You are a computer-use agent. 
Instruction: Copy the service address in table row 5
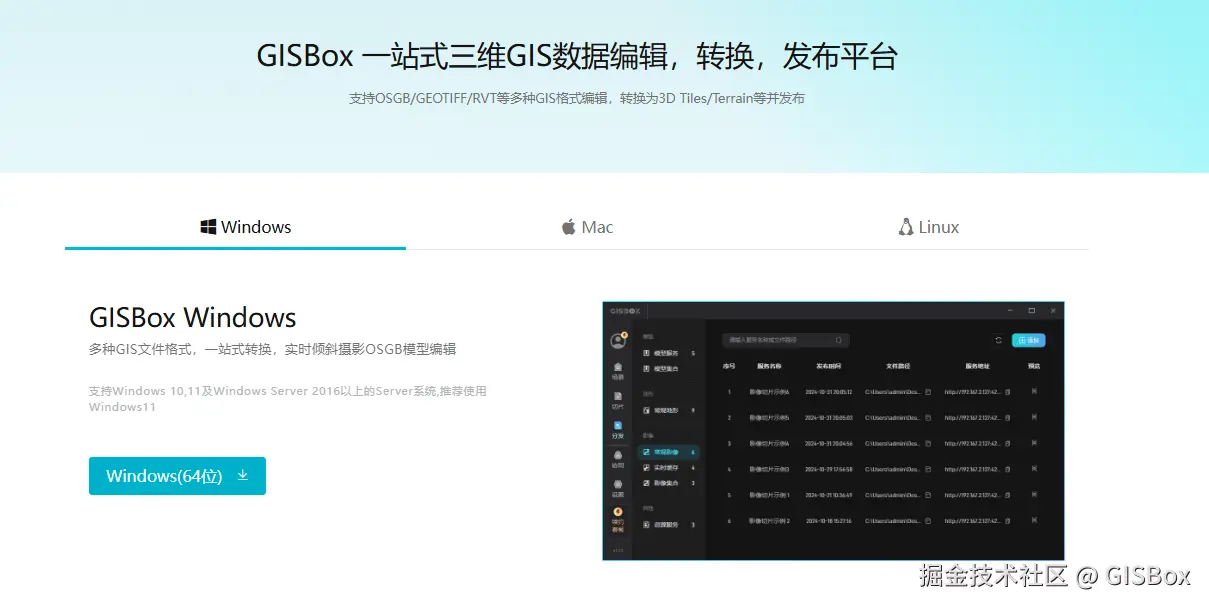pos(1007,495)
